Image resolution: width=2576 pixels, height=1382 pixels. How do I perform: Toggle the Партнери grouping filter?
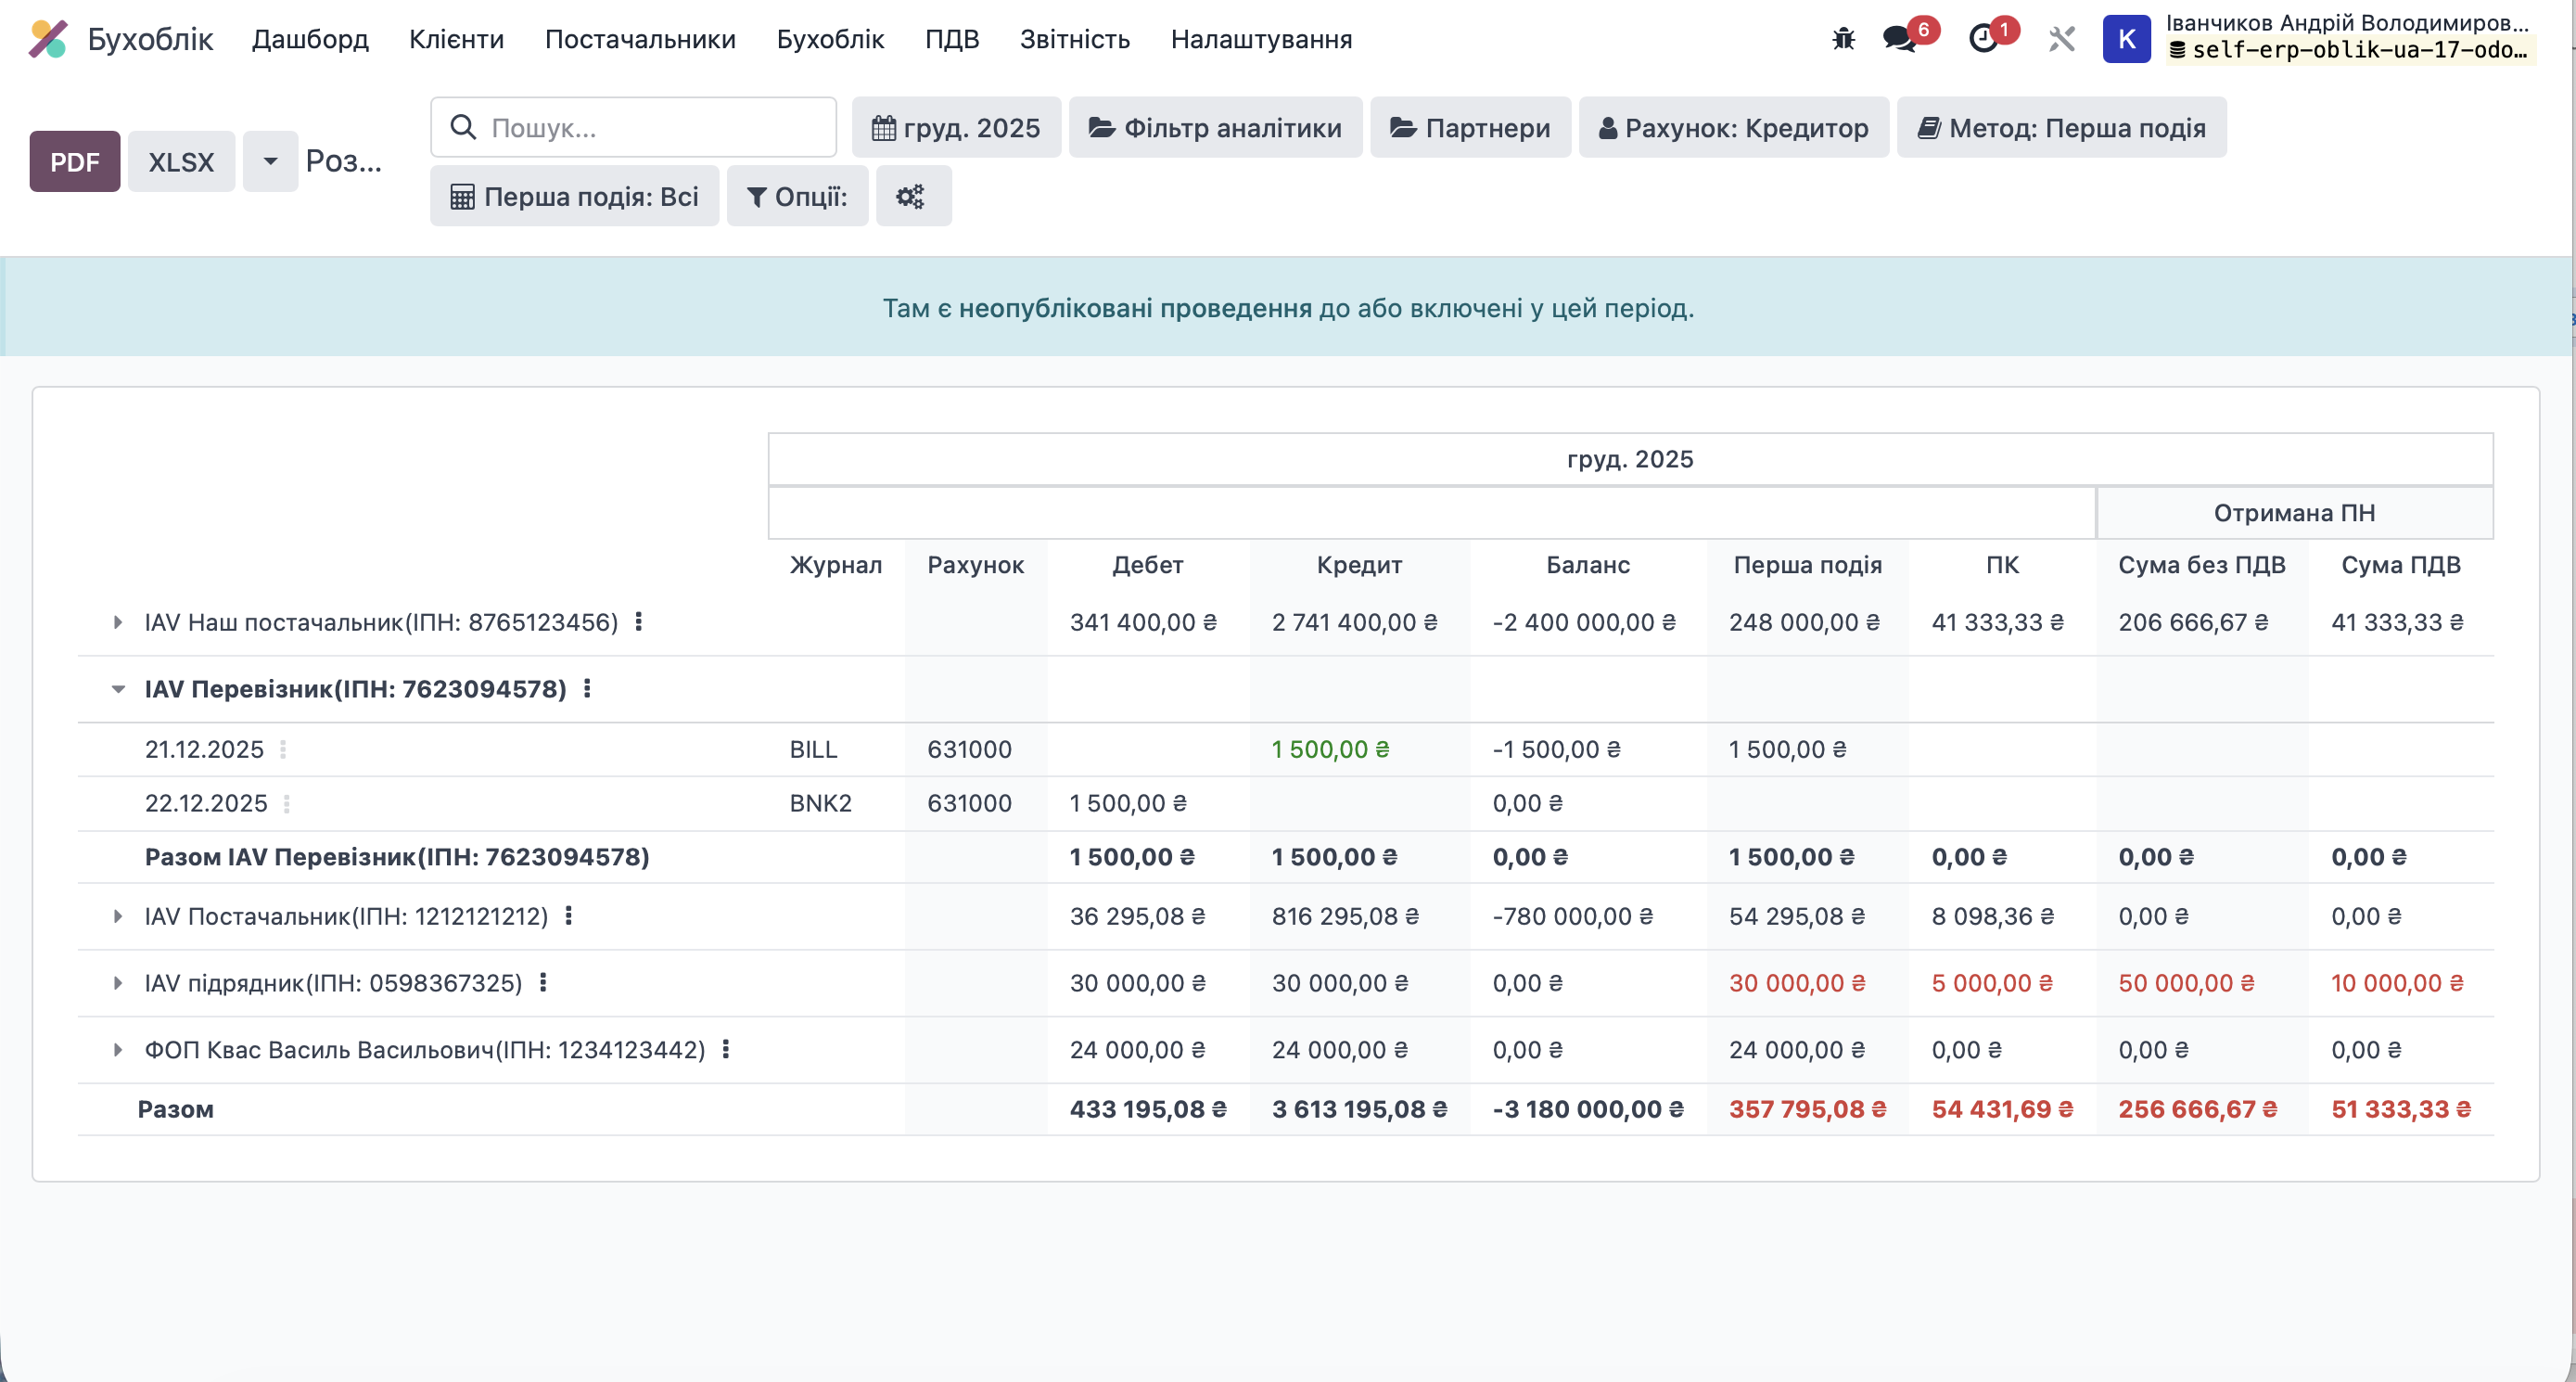coord(1470,127)
